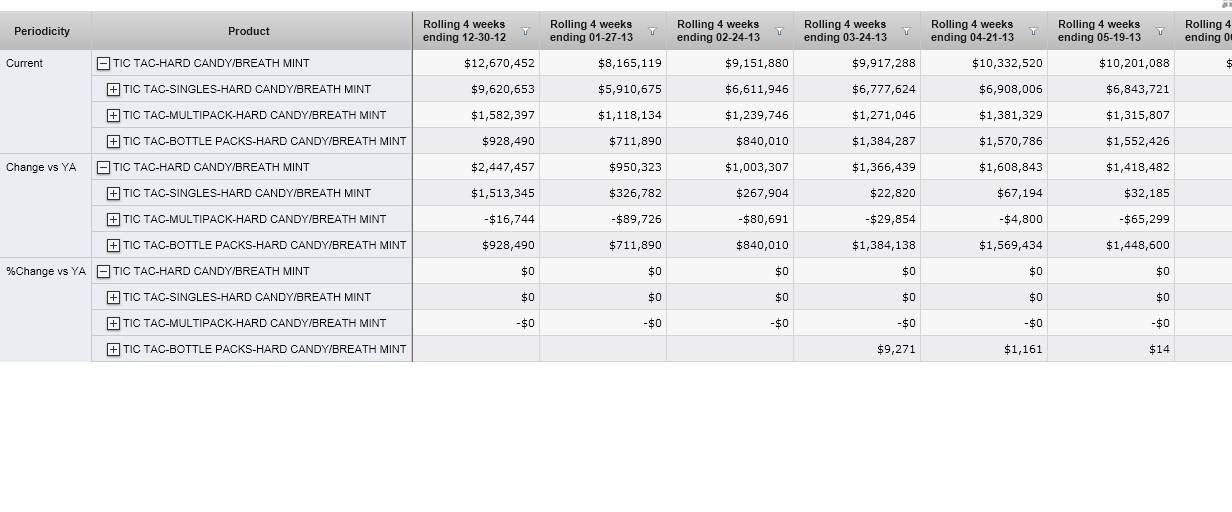Click Rolling 4 weeks ending 03-24-13 header

(845, 31)
